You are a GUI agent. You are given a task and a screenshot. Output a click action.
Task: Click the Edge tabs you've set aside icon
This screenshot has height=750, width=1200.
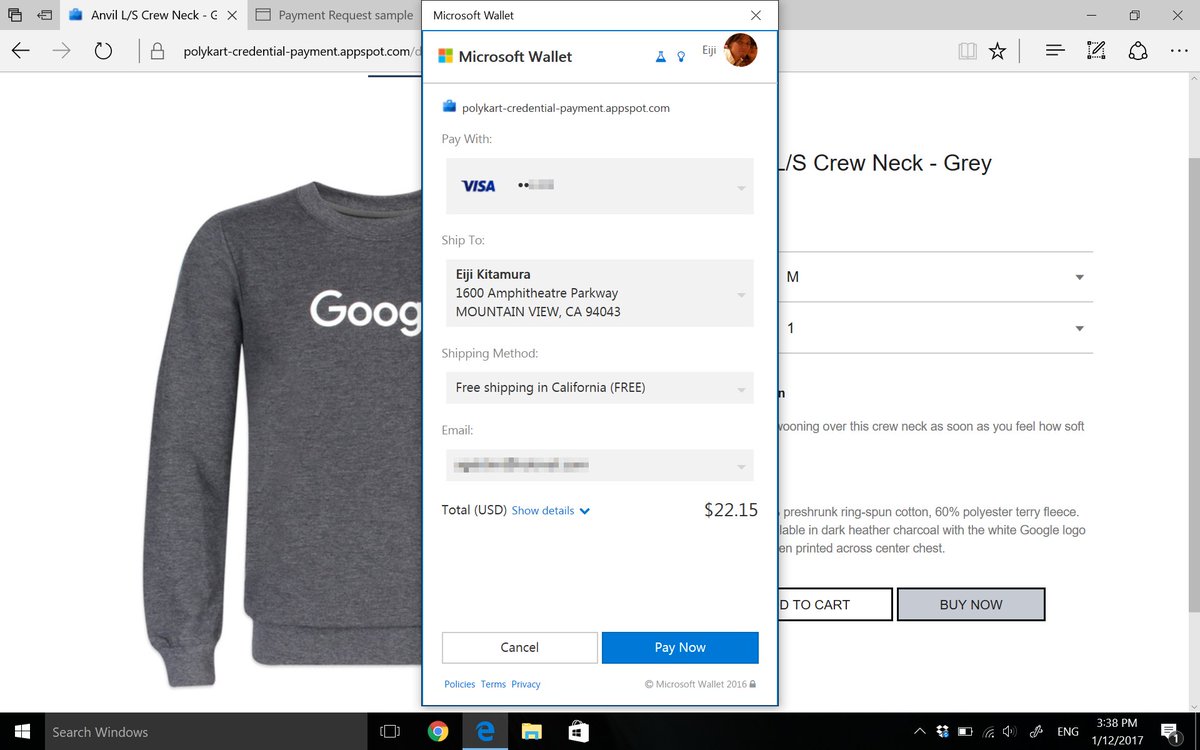click(x=15, y=15)
